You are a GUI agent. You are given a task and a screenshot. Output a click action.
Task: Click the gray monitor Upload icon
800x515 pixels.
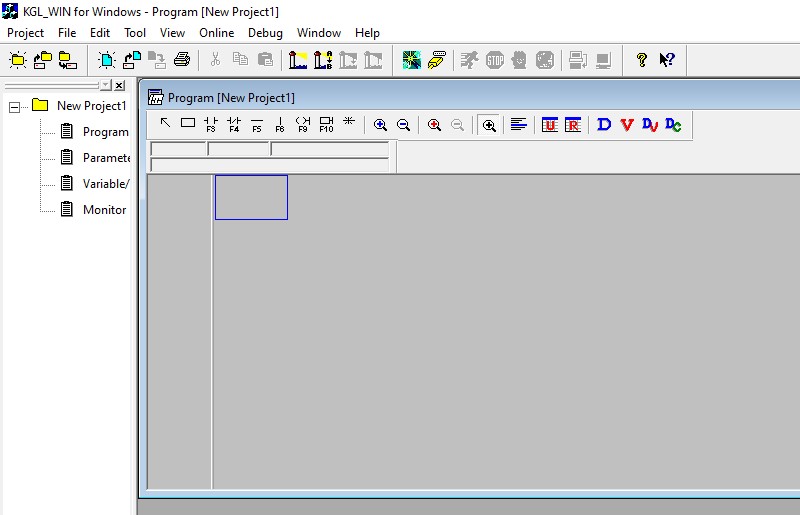click(603, 60)
